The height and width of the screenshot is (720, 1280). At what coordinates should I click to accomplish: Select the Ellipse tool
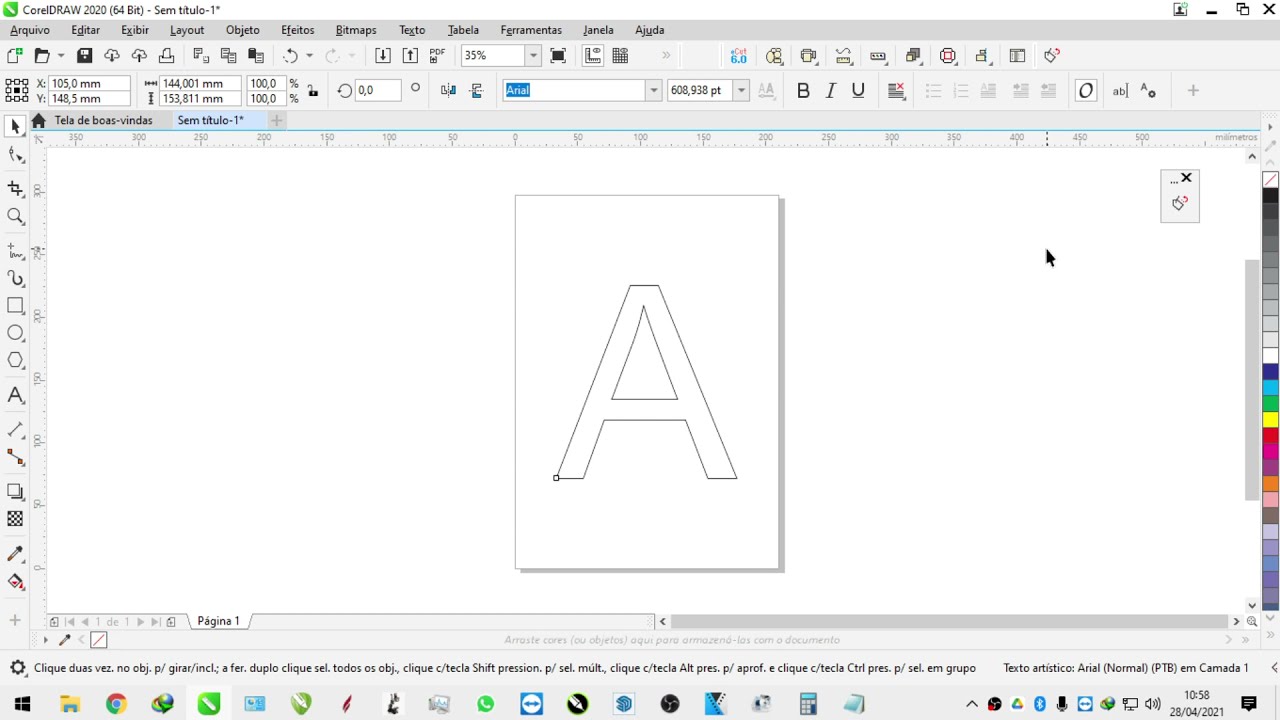[15, 333]
